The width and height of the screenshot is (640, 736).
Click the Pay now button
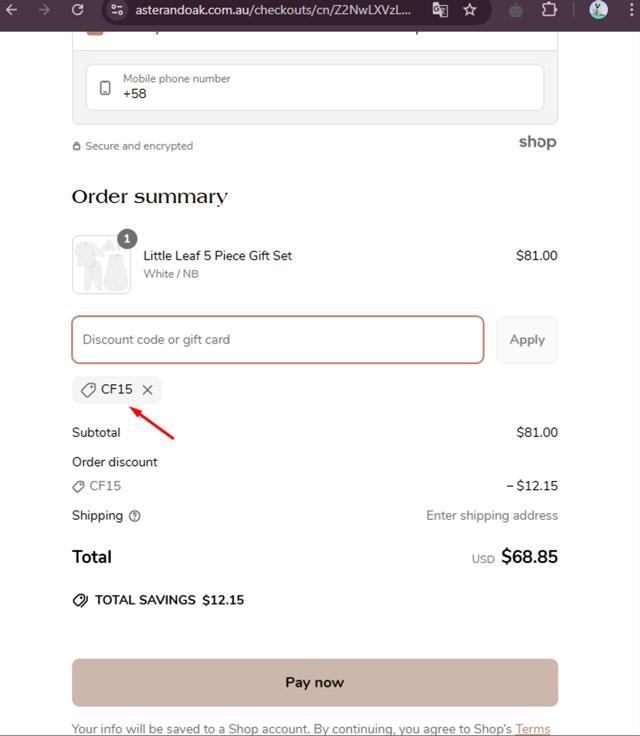(x=315, y=683)
